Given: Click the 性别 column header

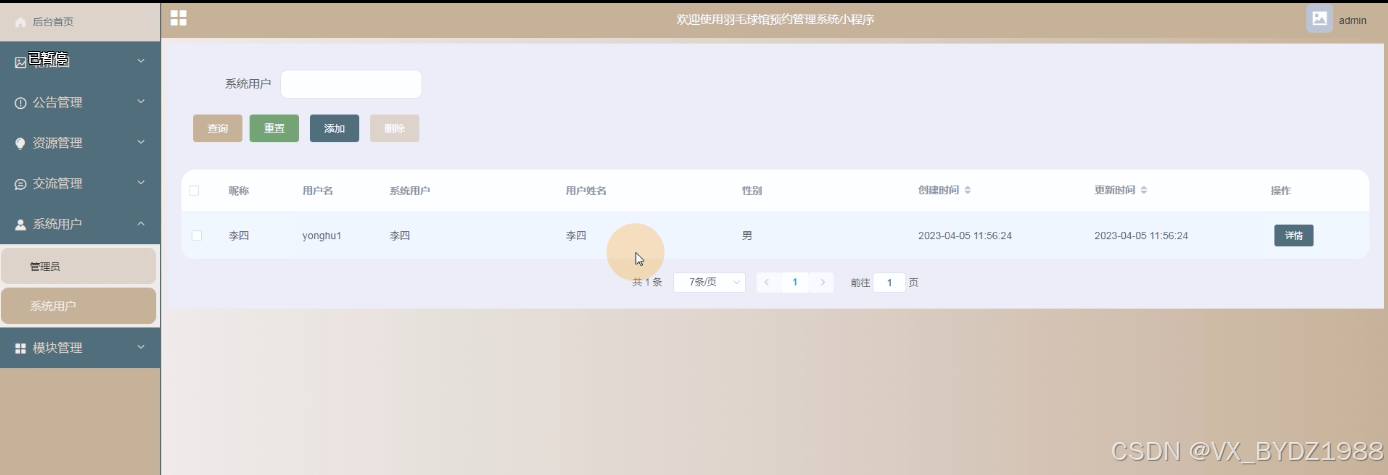Looking at the screenshot, I should pyautogui.click(x=752, y=190).
